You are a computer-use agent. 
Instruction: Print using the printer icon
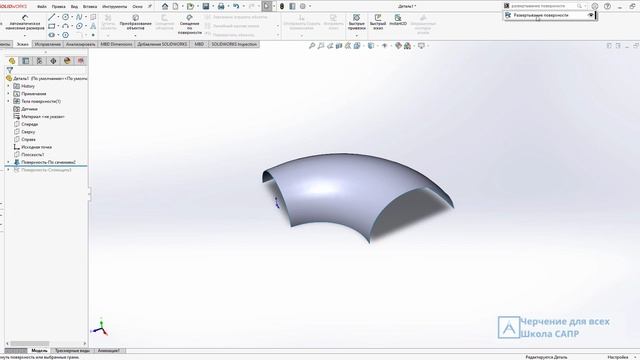click(x=221, y=6)
